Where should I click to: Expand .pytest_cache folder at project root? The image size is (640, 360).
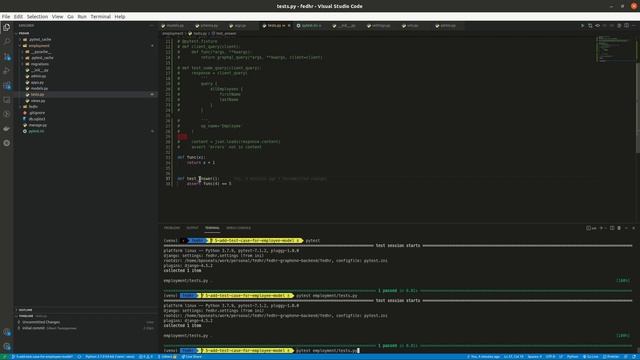pos(40,40)
